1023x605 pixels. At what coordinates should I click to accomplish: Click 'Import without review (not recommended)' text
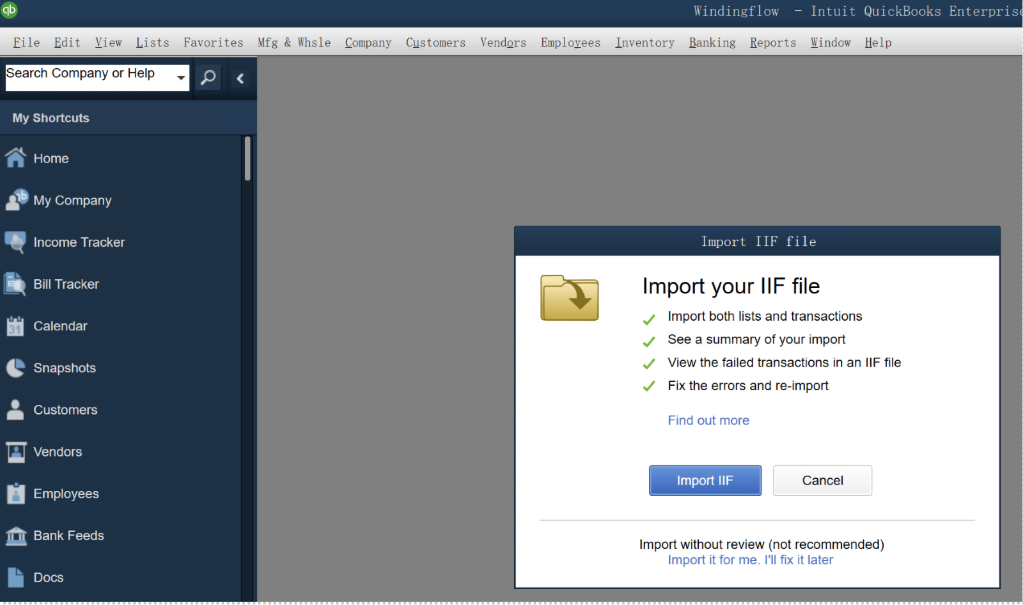tap(761, 544)
